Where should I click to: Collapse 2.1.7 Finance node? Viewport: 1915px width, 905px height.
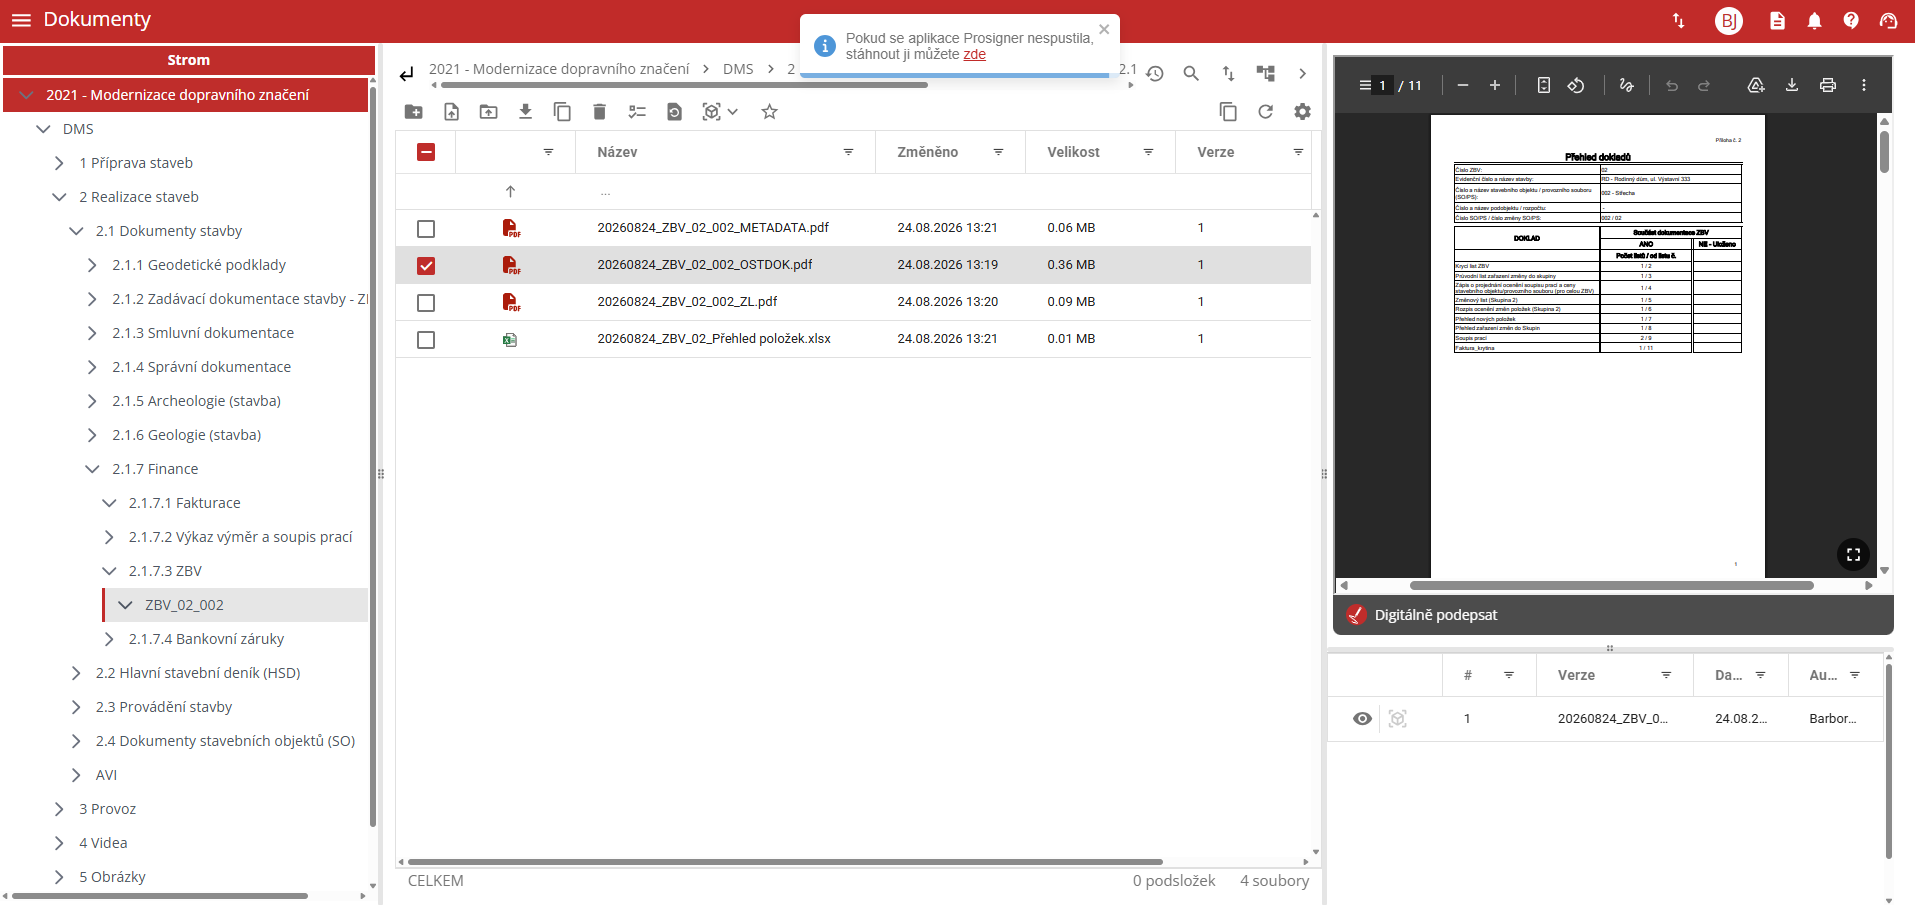click(x=92, y=469)
